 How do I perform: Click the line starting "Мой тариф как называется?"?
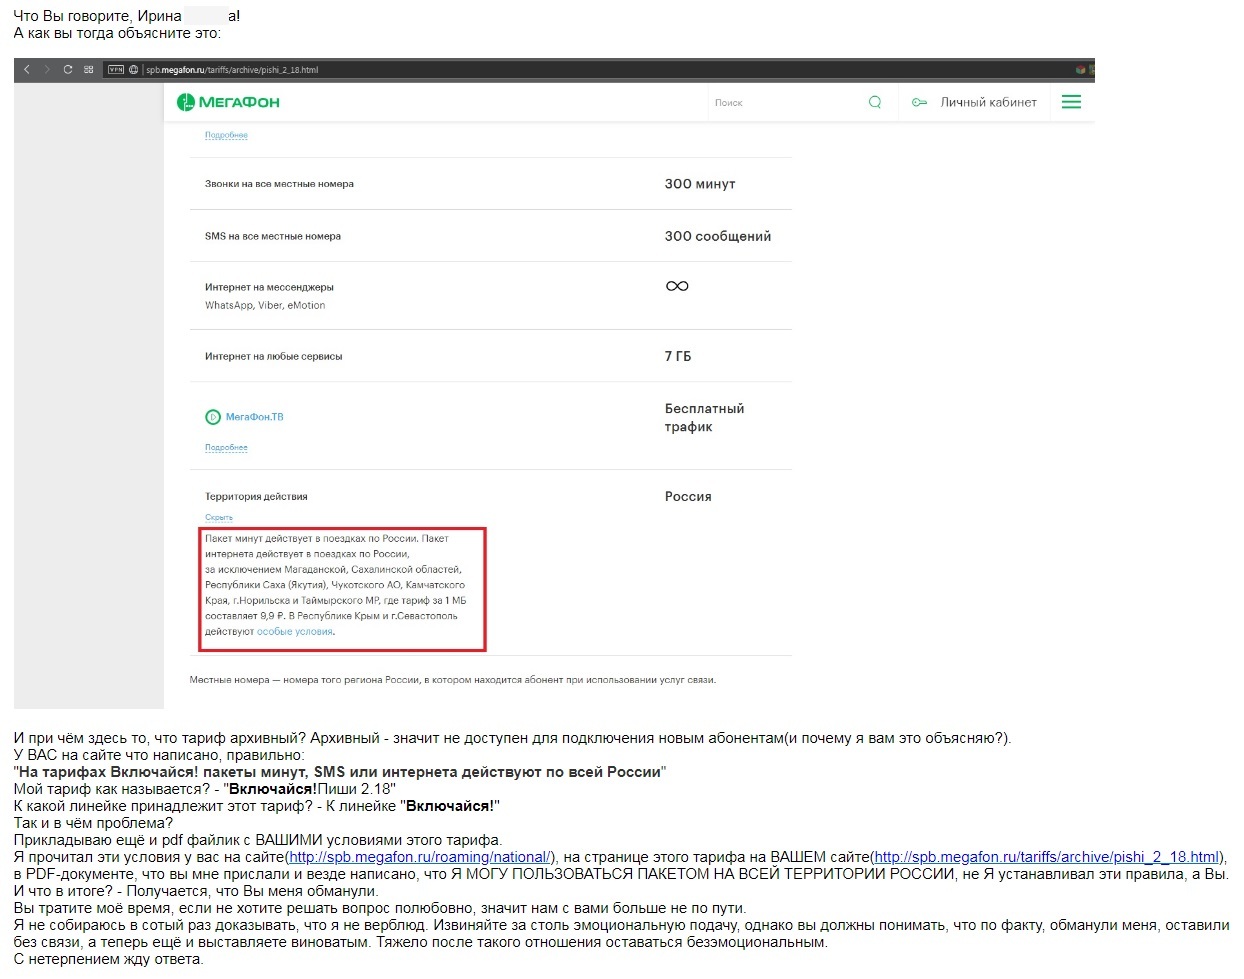point(205,789)
